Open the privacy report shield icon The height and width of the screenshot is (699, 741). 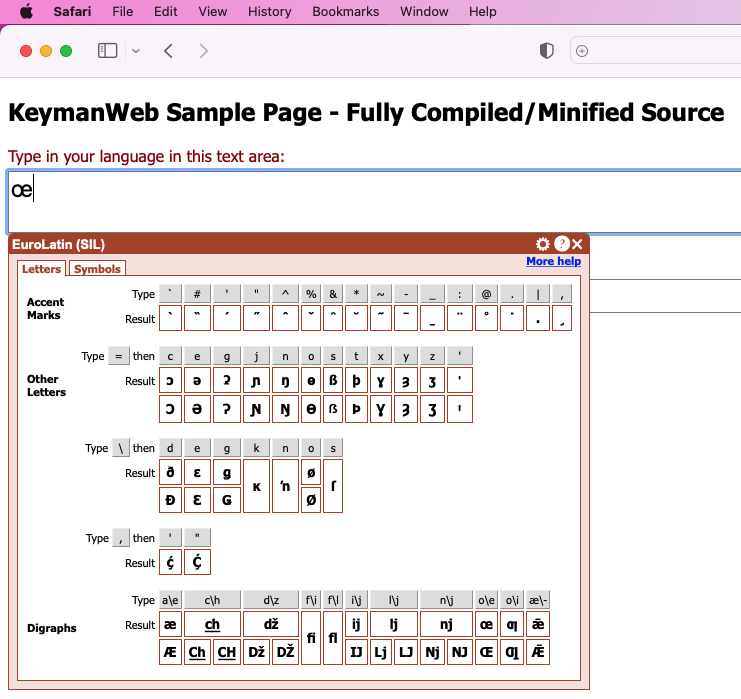point(547,51)
